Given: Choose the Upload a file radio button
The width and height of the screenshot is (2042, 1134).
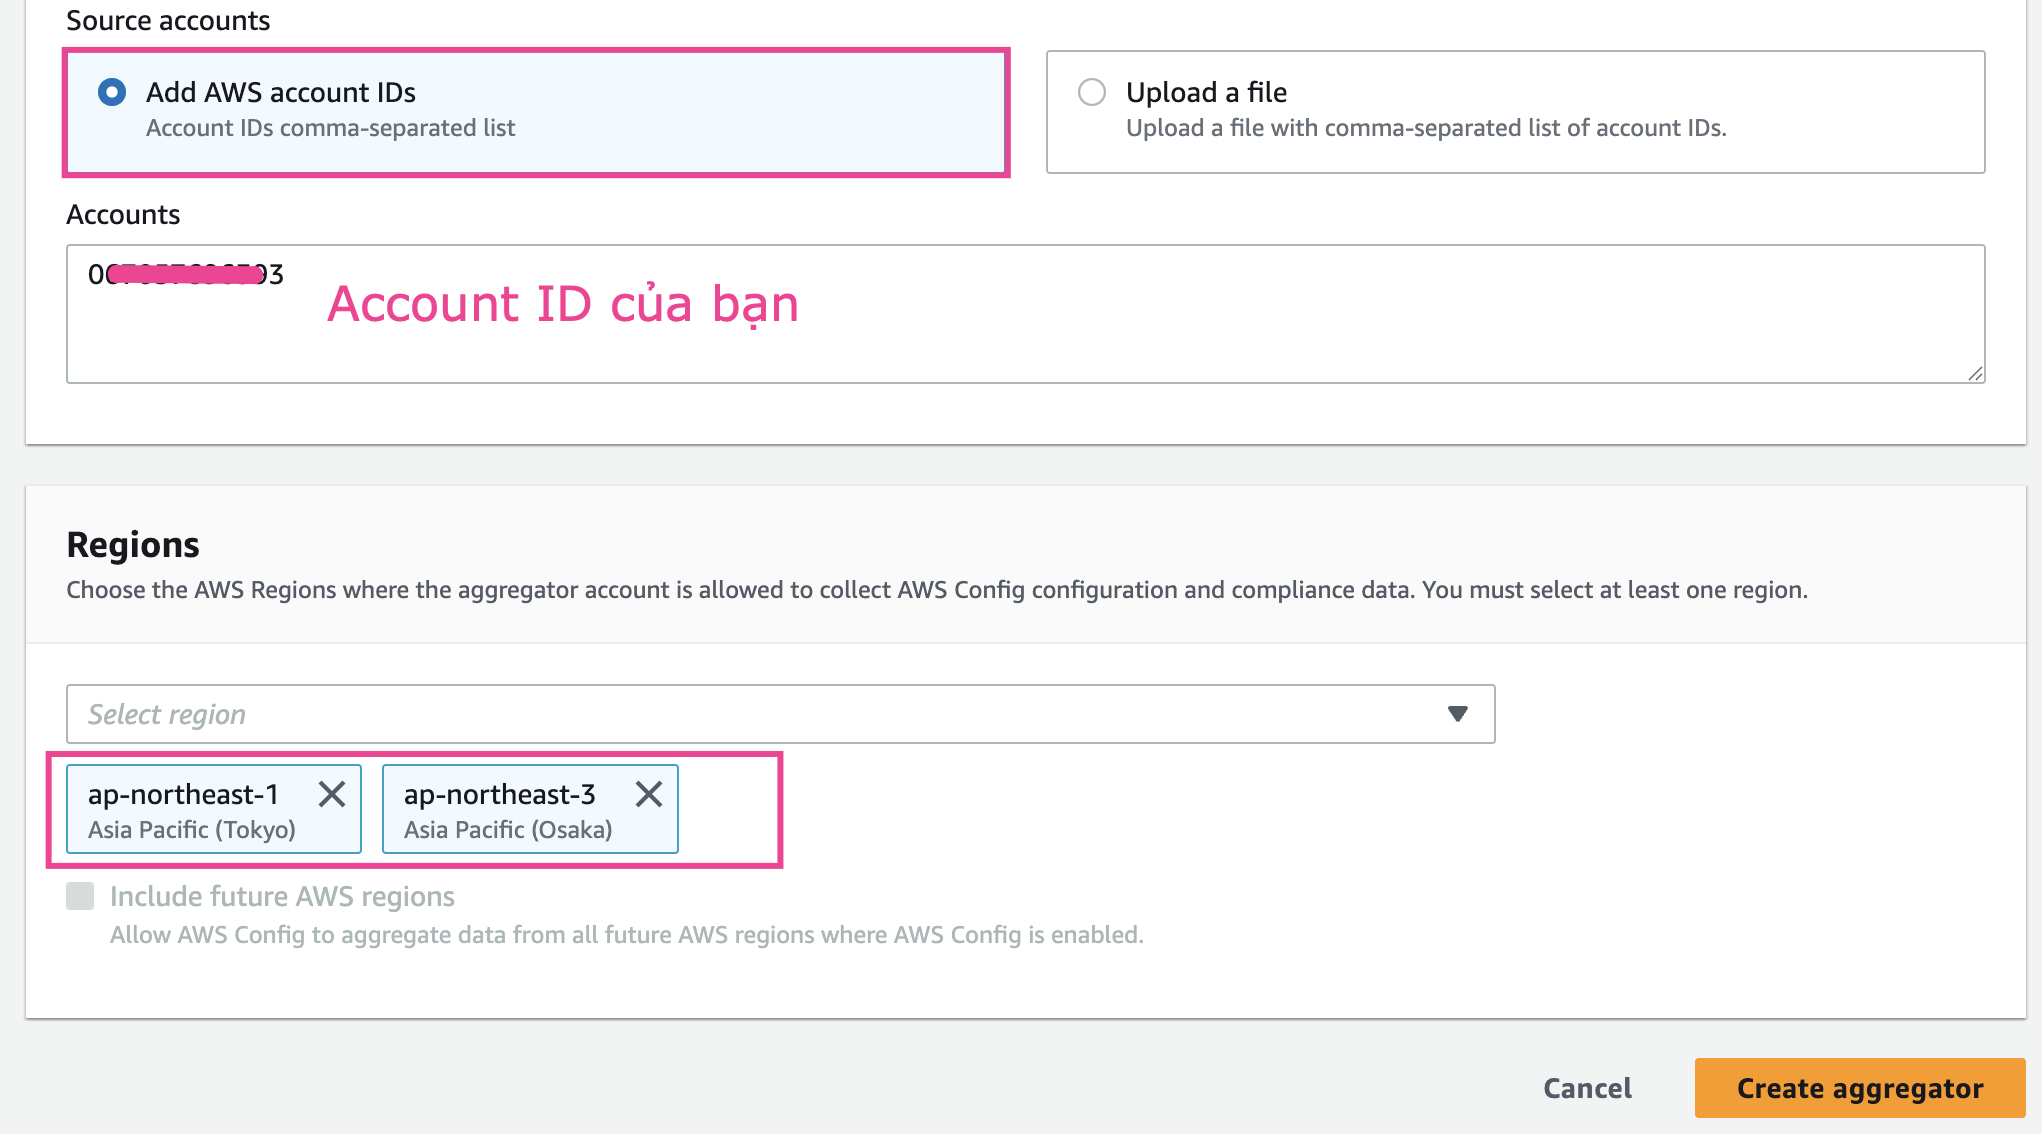Looking at the screenshot, I should point(1092,93).
